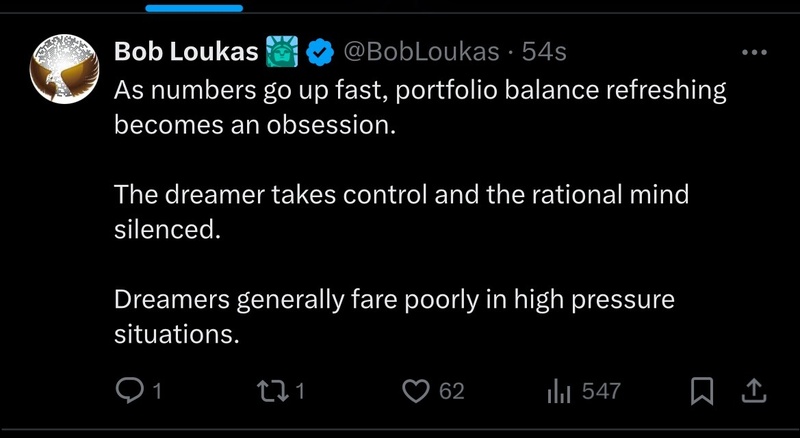Click the sentence starting "Dreamers generally fare poorly"
This screenshot has height=438, width=800.
(x=394, y=299)
